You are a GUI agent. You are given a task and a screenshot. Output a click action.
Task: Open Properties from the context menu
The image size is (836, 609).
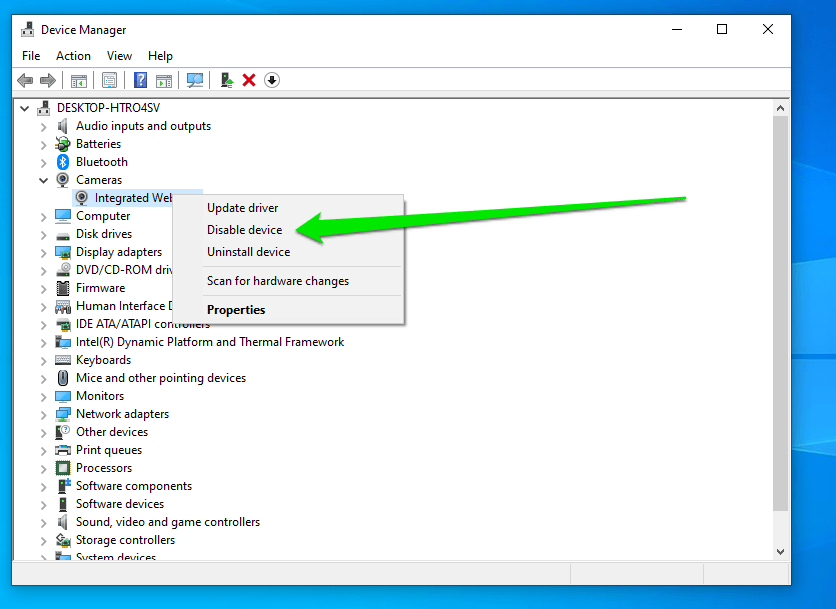pyautogui.click(x=236, y=310)
